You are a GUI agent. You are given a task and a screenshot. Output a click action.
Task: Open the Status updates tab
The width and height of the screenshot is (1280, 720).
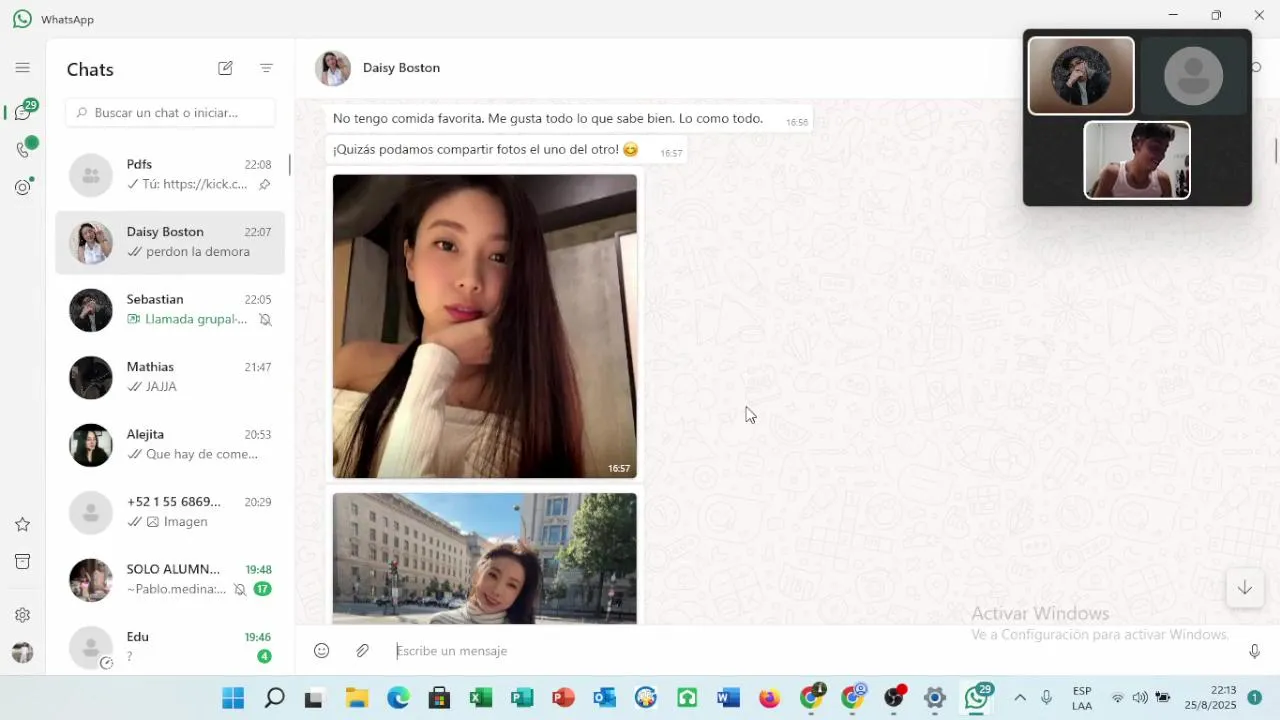23,186
